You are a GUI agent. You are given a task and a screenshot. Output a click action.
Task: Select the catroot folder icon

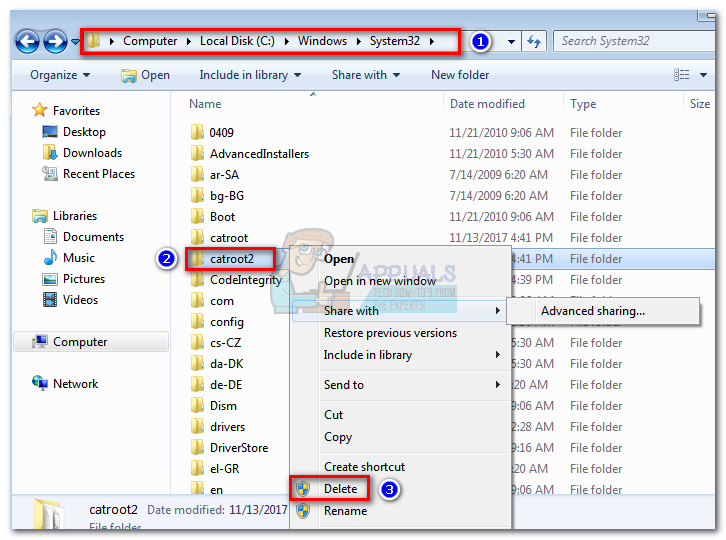pos(197,237)
